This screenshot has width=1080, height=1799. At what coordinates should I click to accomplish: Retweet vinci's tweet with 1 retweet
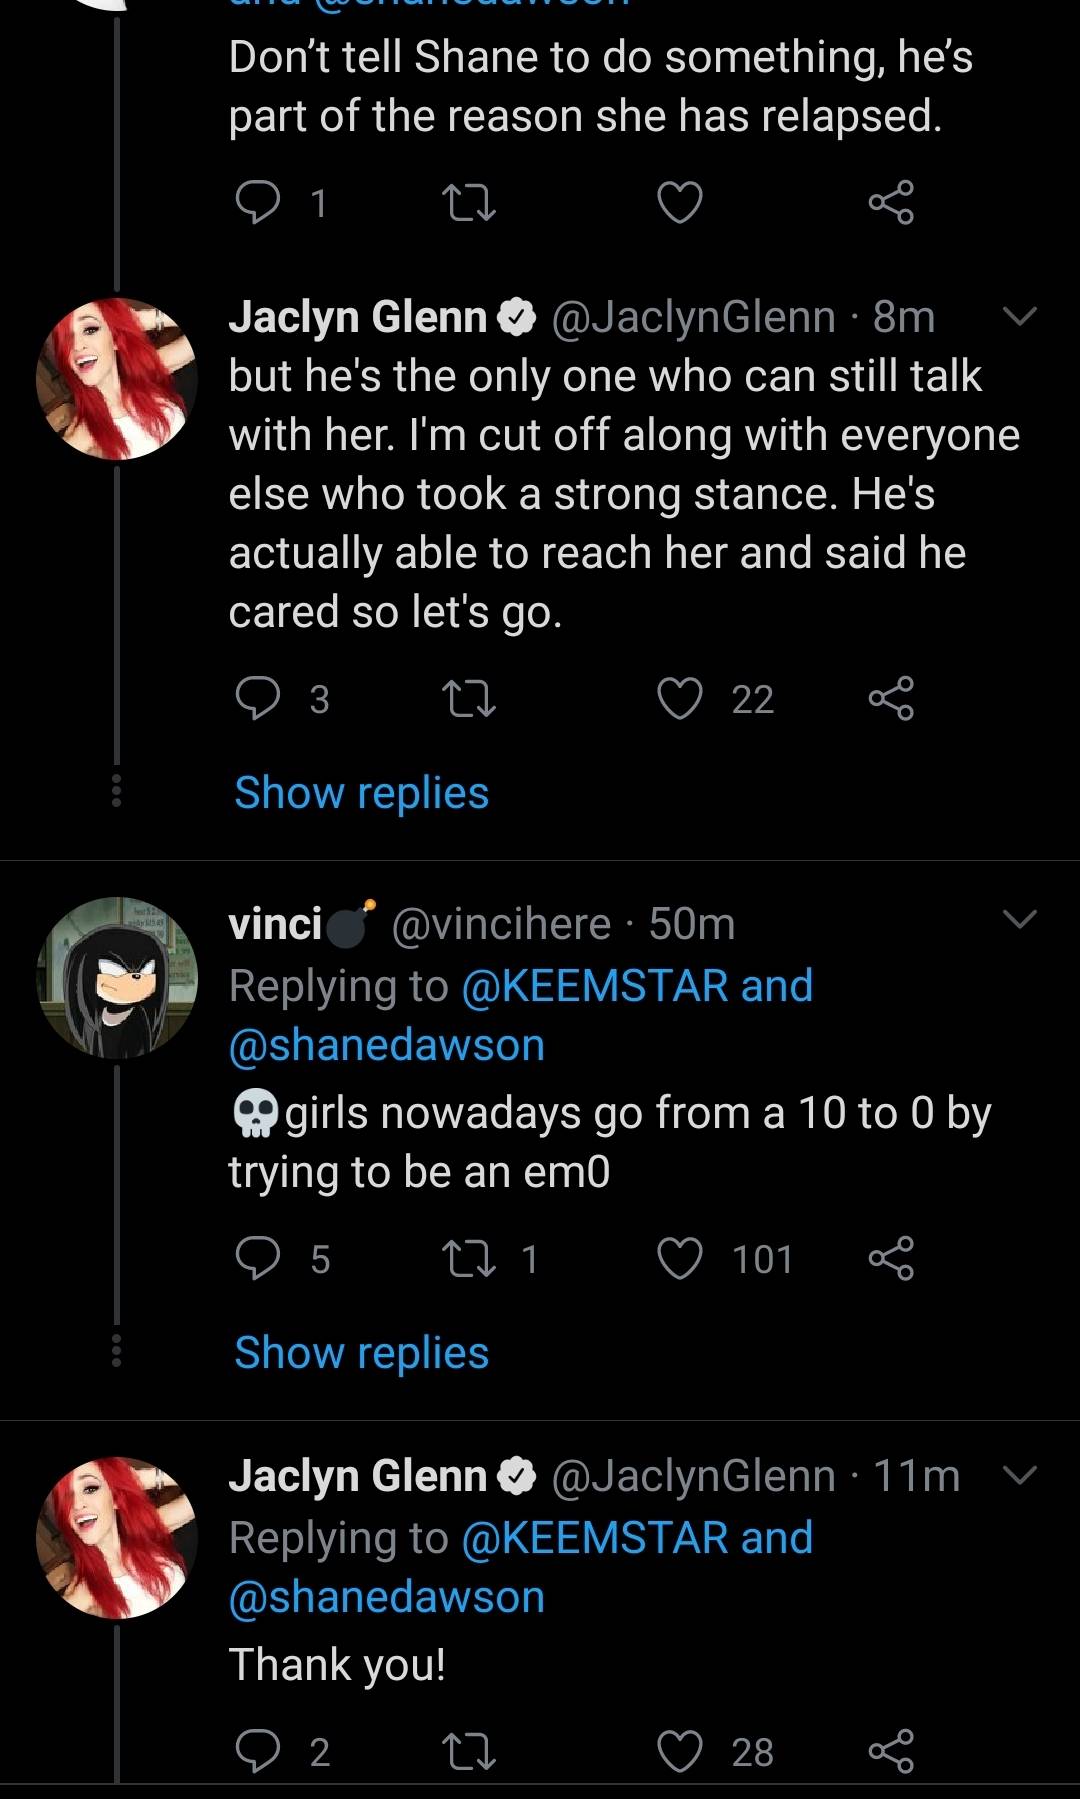click(469, 1258)
